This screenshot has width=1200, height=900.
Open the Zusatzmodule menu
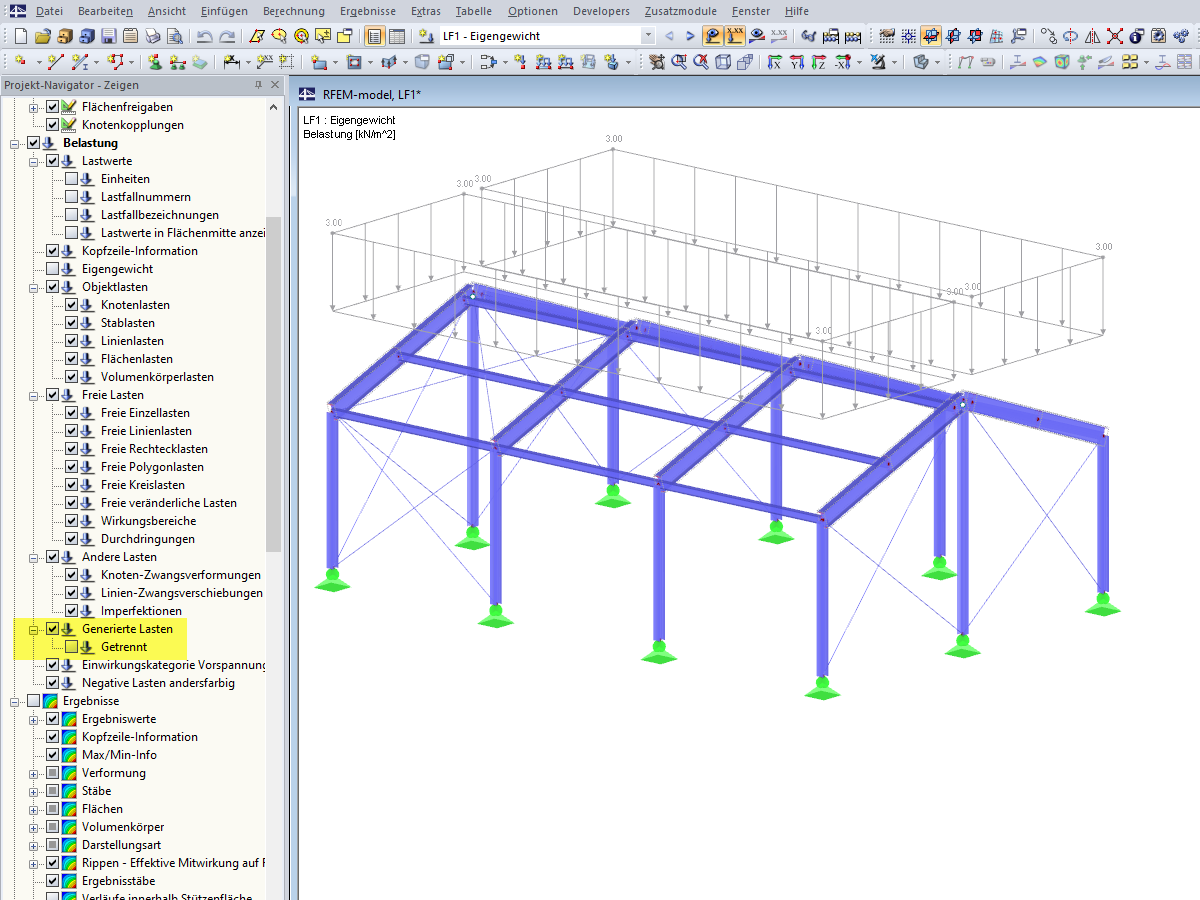click(x=681, y=11)
